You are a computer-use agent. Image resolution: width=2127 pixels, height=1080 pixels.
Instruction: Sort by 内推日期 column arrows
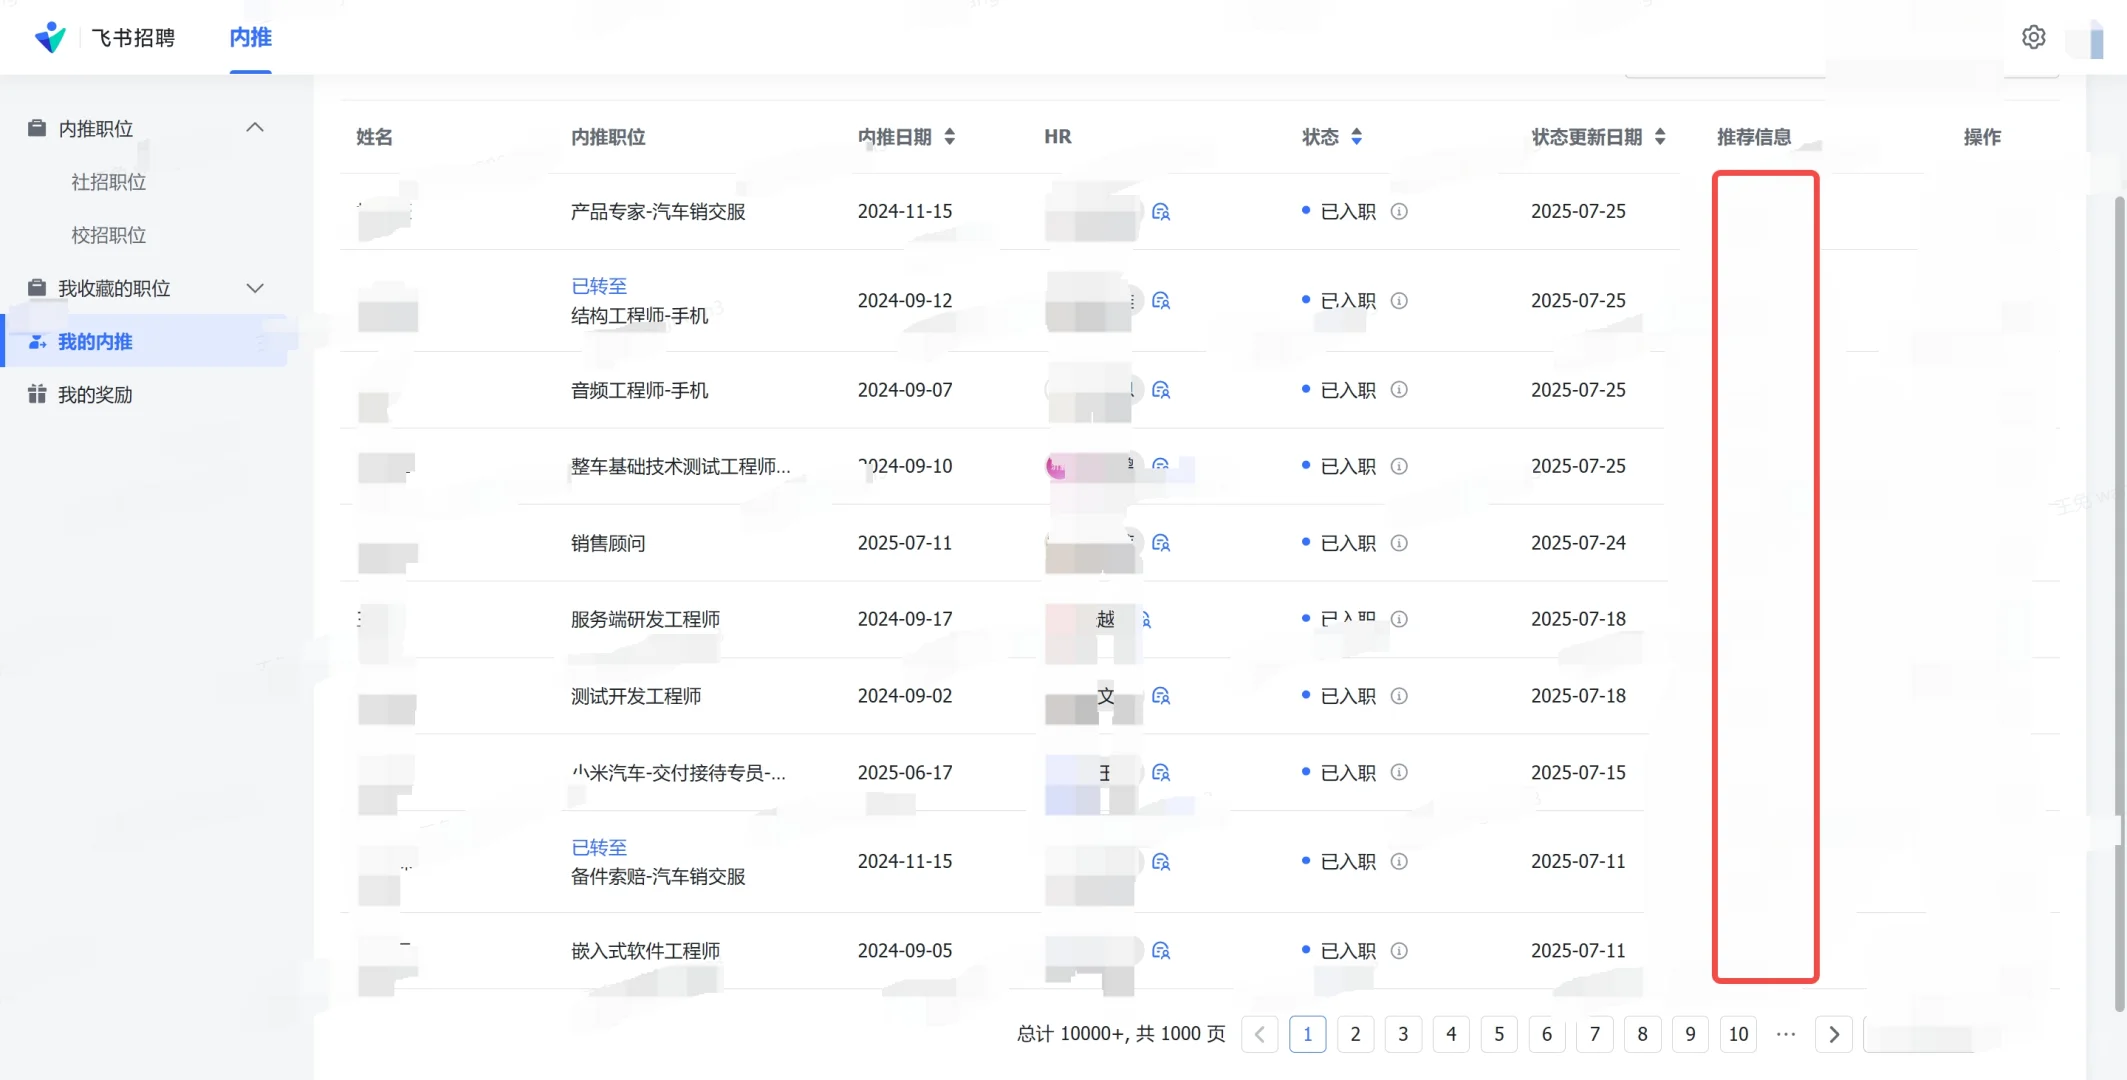949,137
